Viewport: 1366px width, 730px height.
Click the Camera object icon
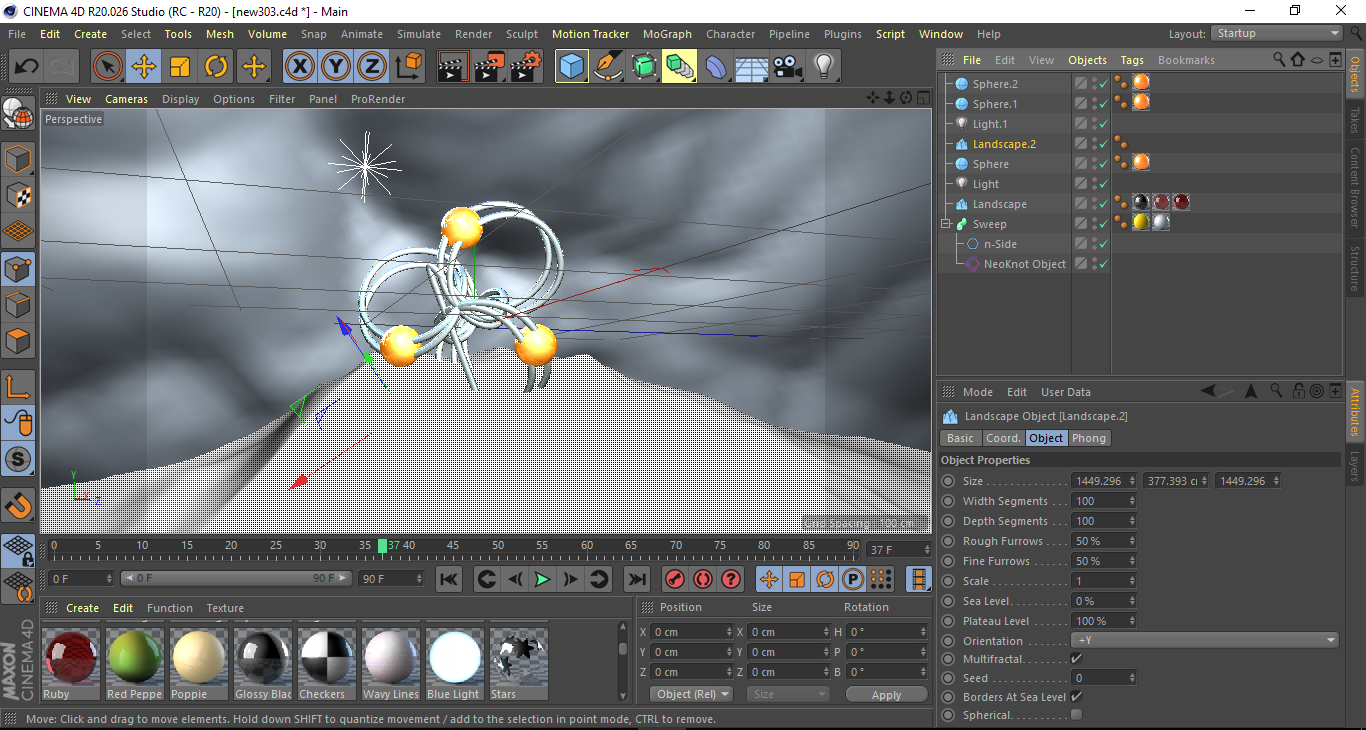787,67
